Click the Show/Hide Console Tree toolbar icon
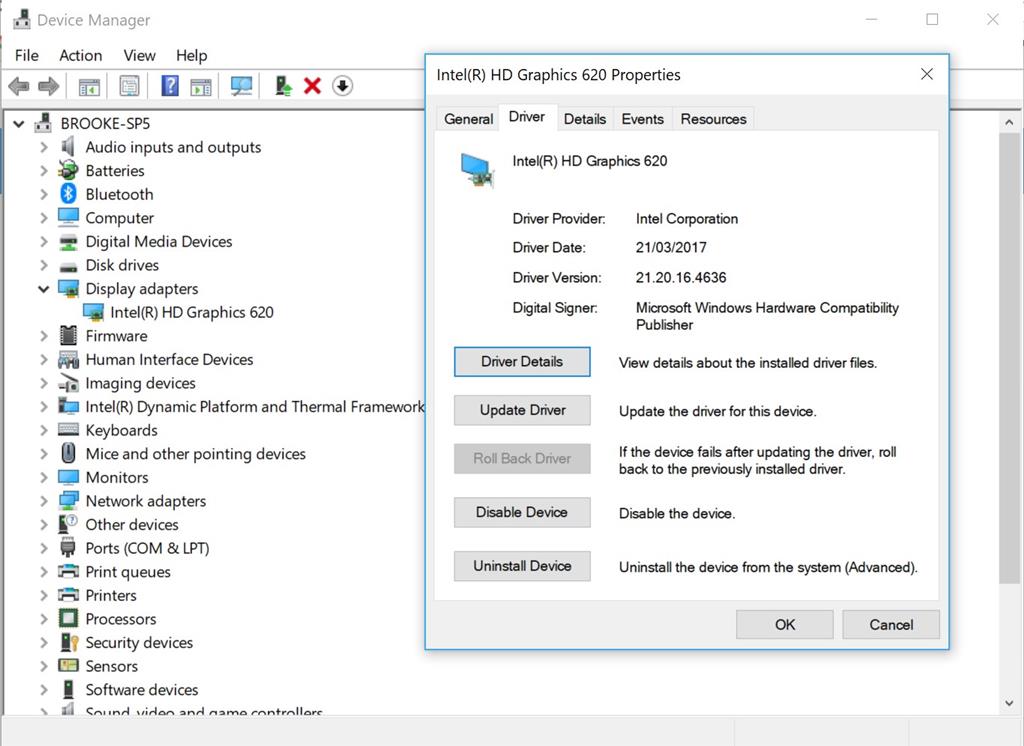The image size is (1024, 746). point(89,86)
